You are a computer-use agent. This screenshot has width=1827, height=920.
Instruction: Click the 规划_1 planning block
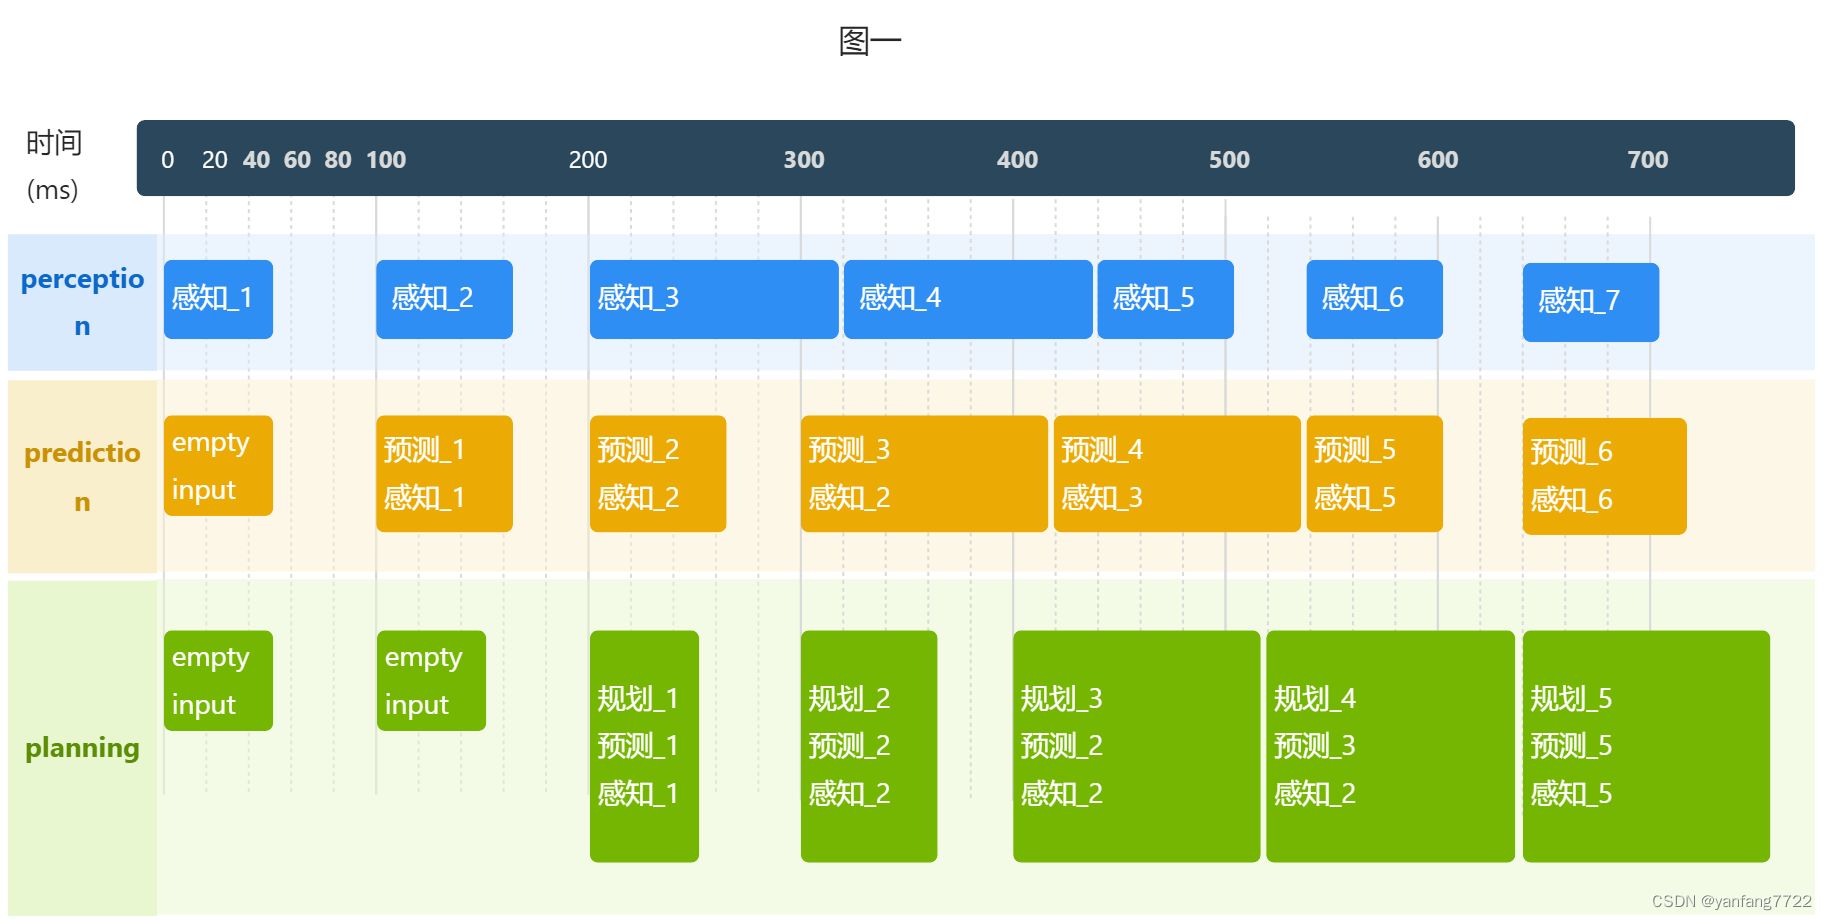click(x=644, y=746)
